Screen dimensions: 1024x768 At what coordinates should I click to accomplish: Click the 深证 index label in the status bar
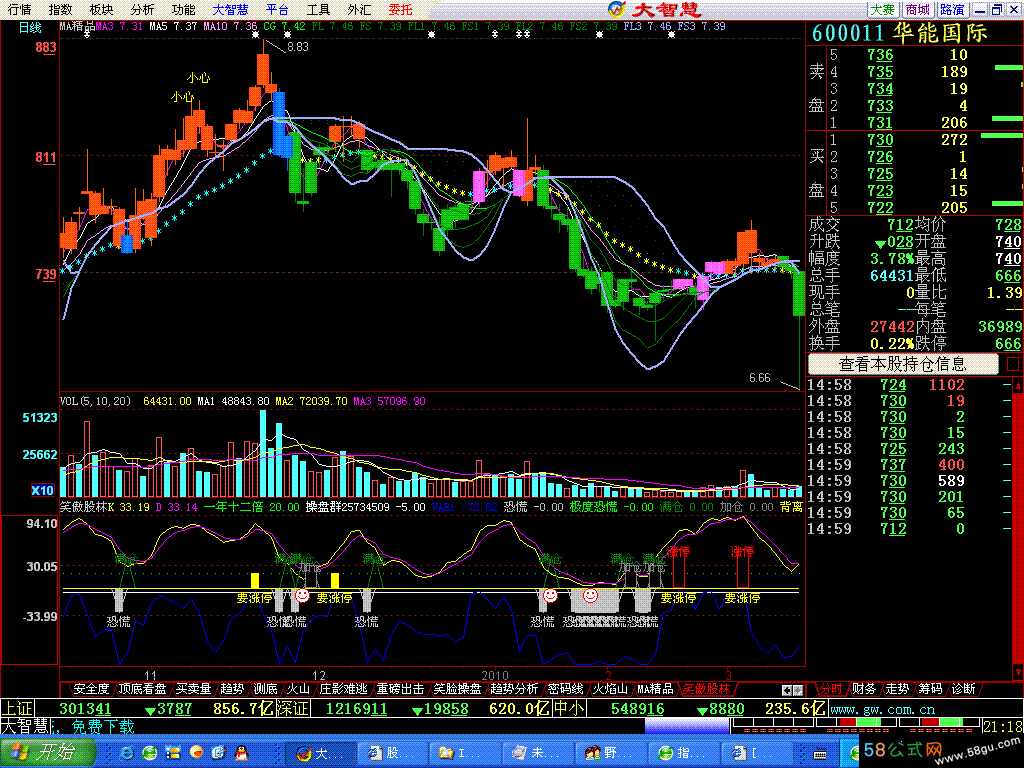pos(293,709)
